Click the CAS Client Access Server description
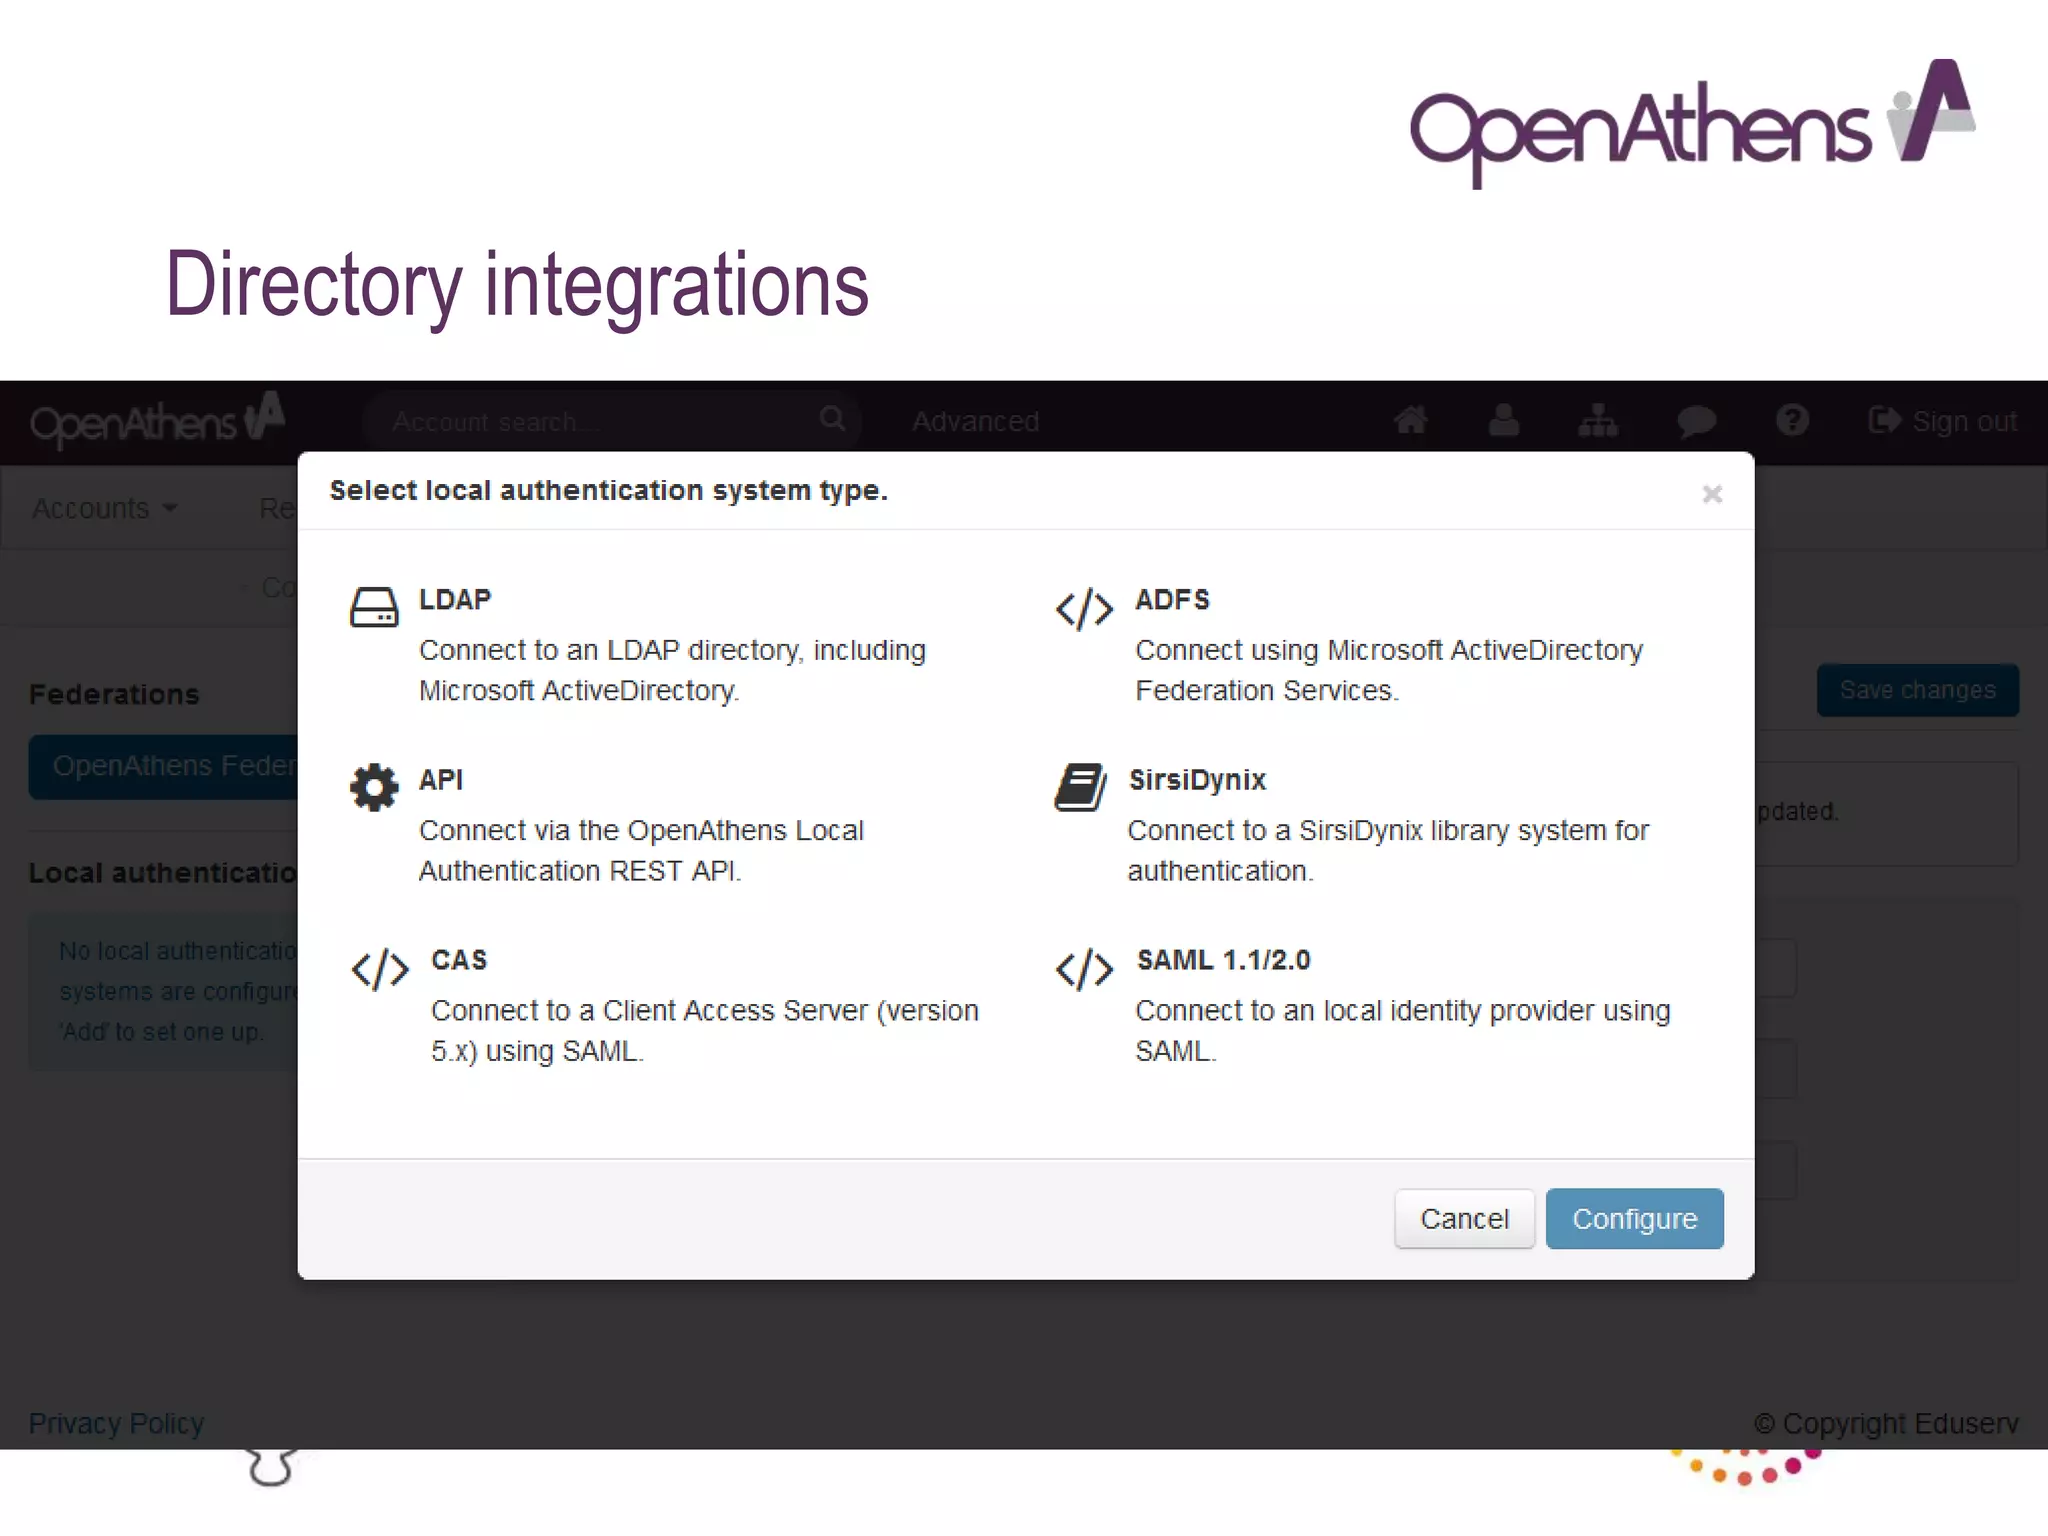Image resolution: width=2048 pixels, height=1536 pixels. (x=705, y=1031)
